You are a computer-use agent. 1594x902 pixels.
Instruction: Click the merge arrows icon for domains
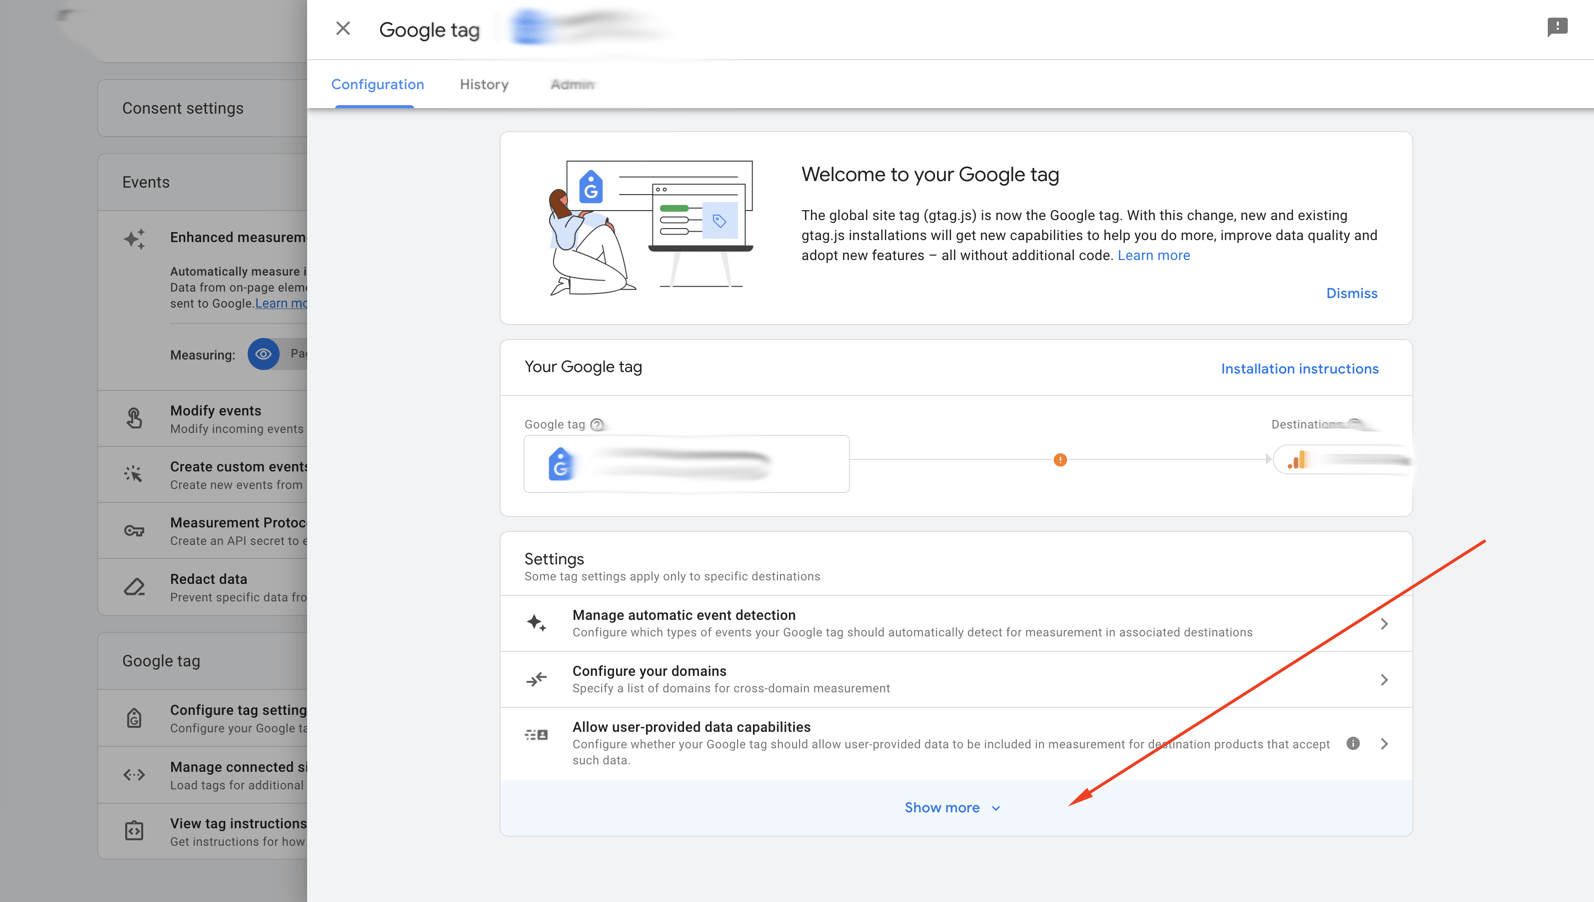tap(537, 679)
